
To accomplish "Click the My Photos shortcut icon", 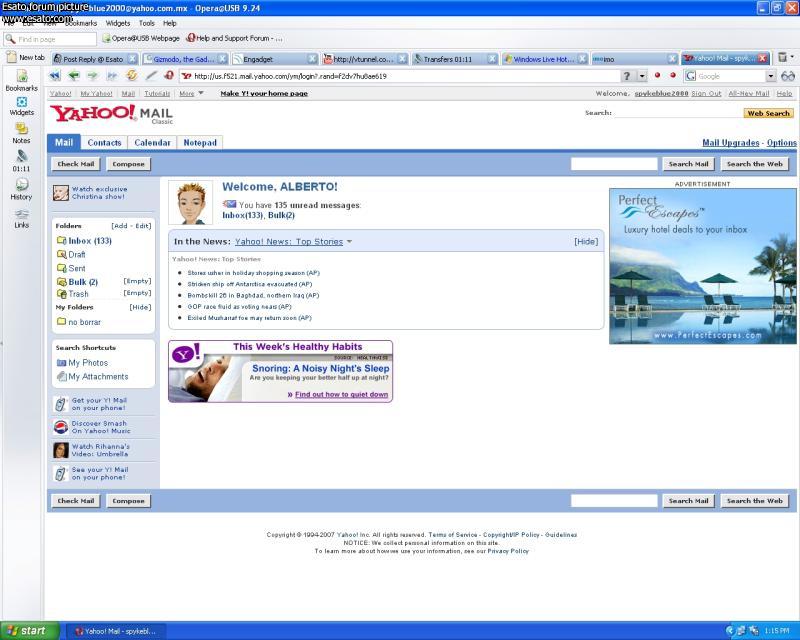I will (x=61, y=363).
